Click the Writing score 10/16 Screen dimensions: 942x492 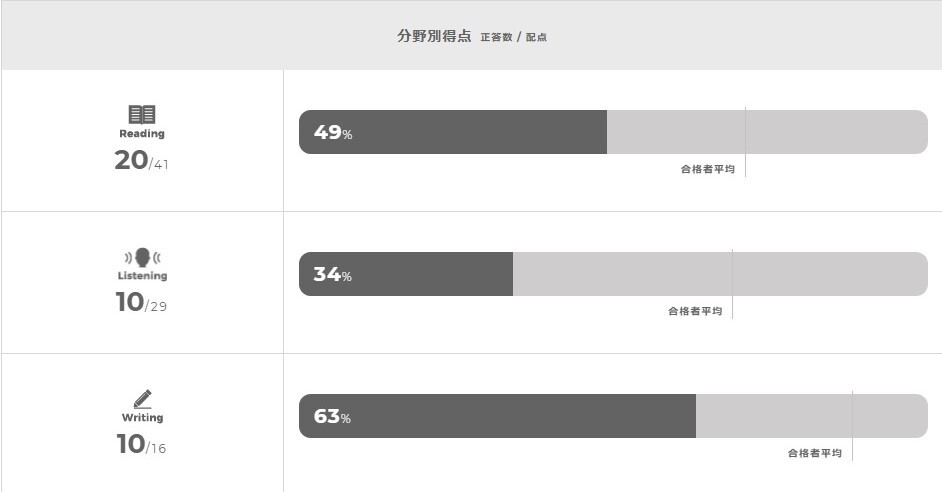pos(142,445)
